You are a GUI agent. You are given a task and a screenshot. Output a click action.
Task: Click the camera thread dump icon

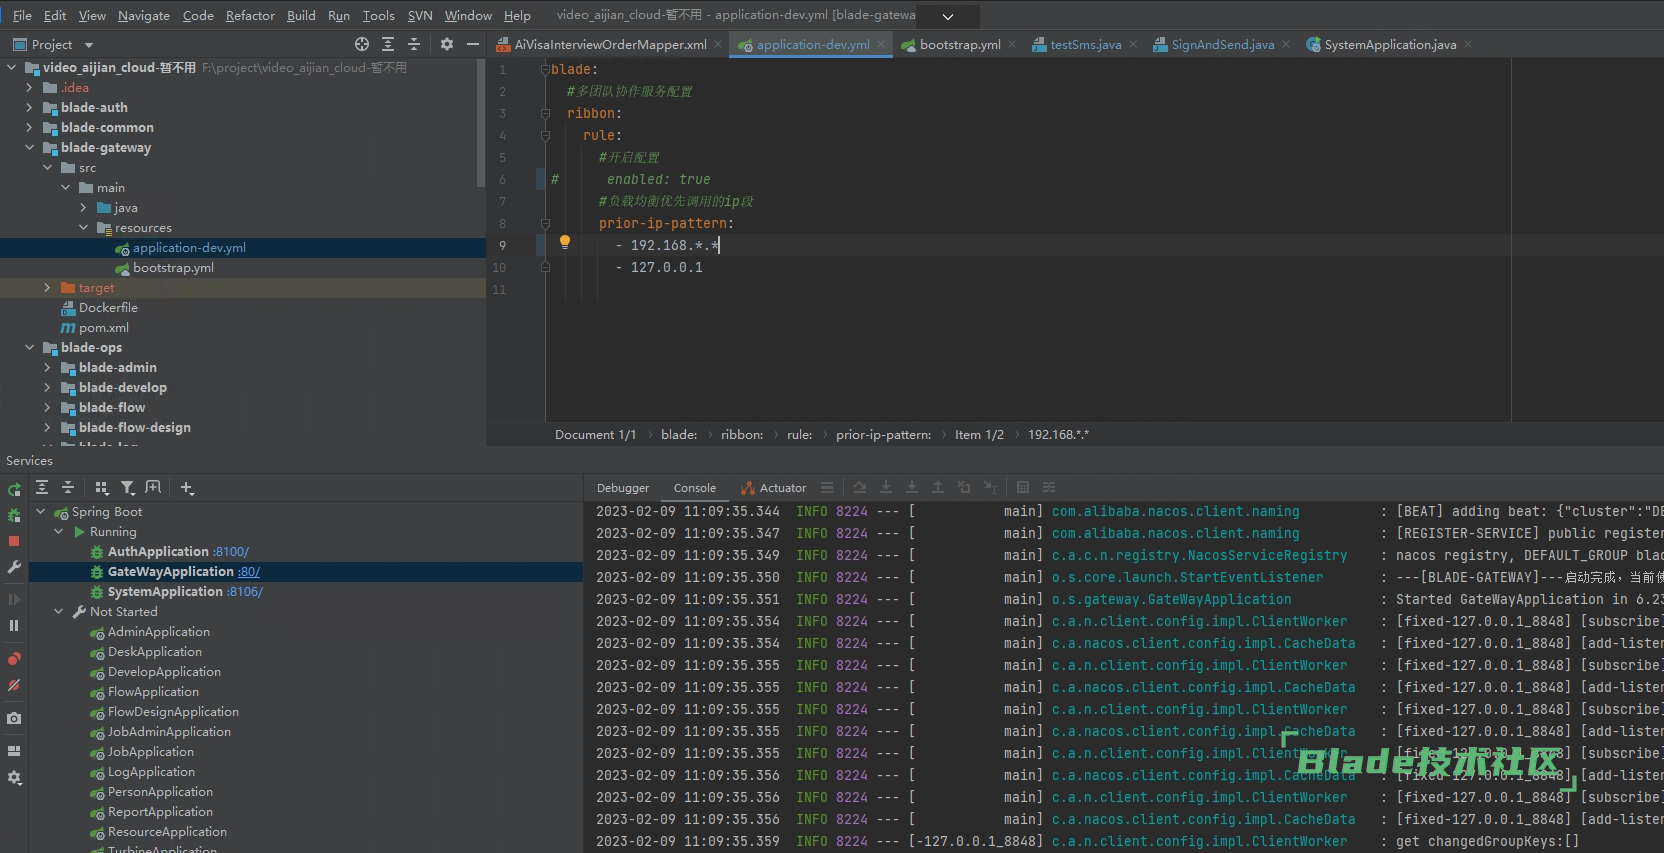14,718
